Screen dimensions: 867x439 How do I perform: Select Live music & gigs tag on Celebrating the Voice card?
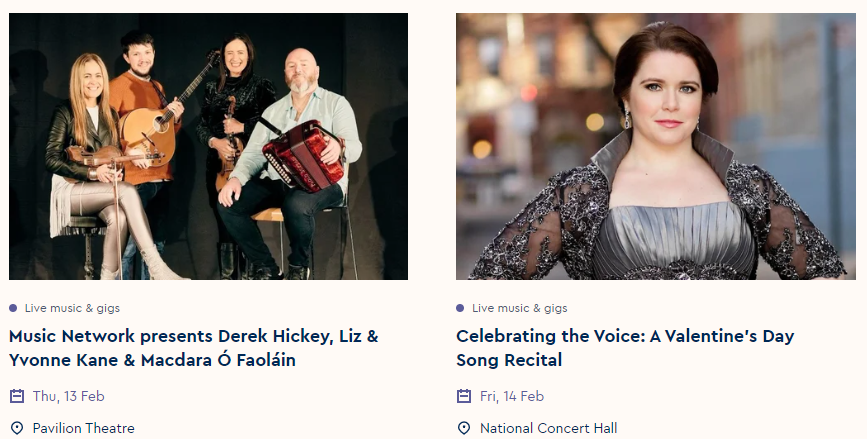(519, 308)
